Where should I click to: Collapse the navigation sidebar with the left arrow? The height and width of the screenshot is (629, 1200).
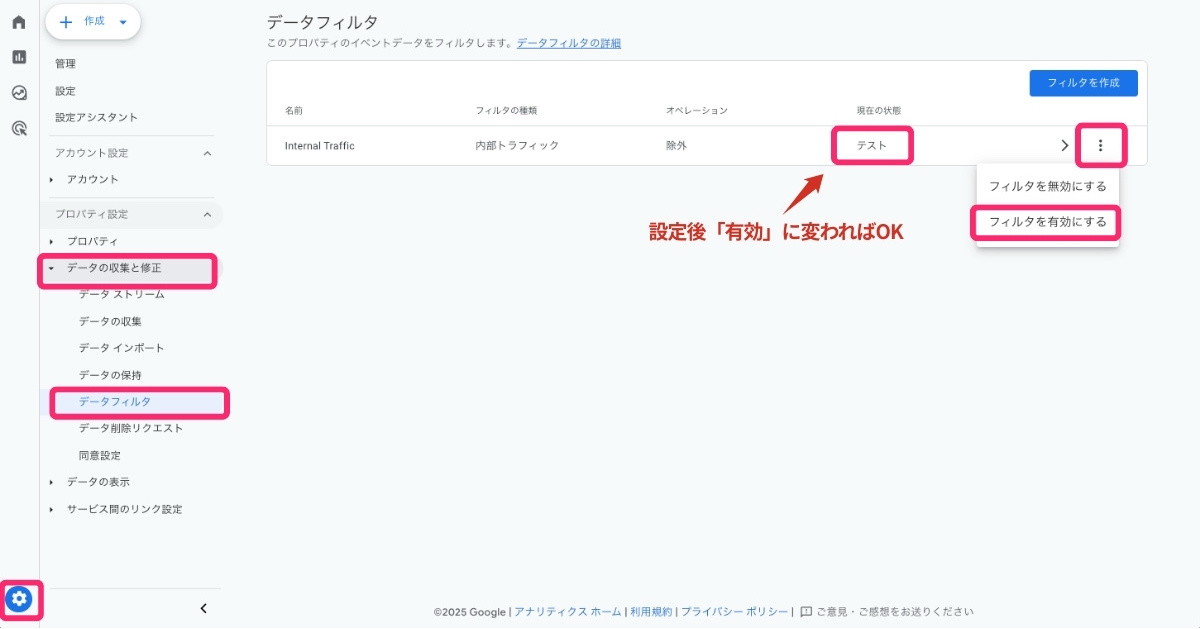pyautogui.click(x=202, y=607)
